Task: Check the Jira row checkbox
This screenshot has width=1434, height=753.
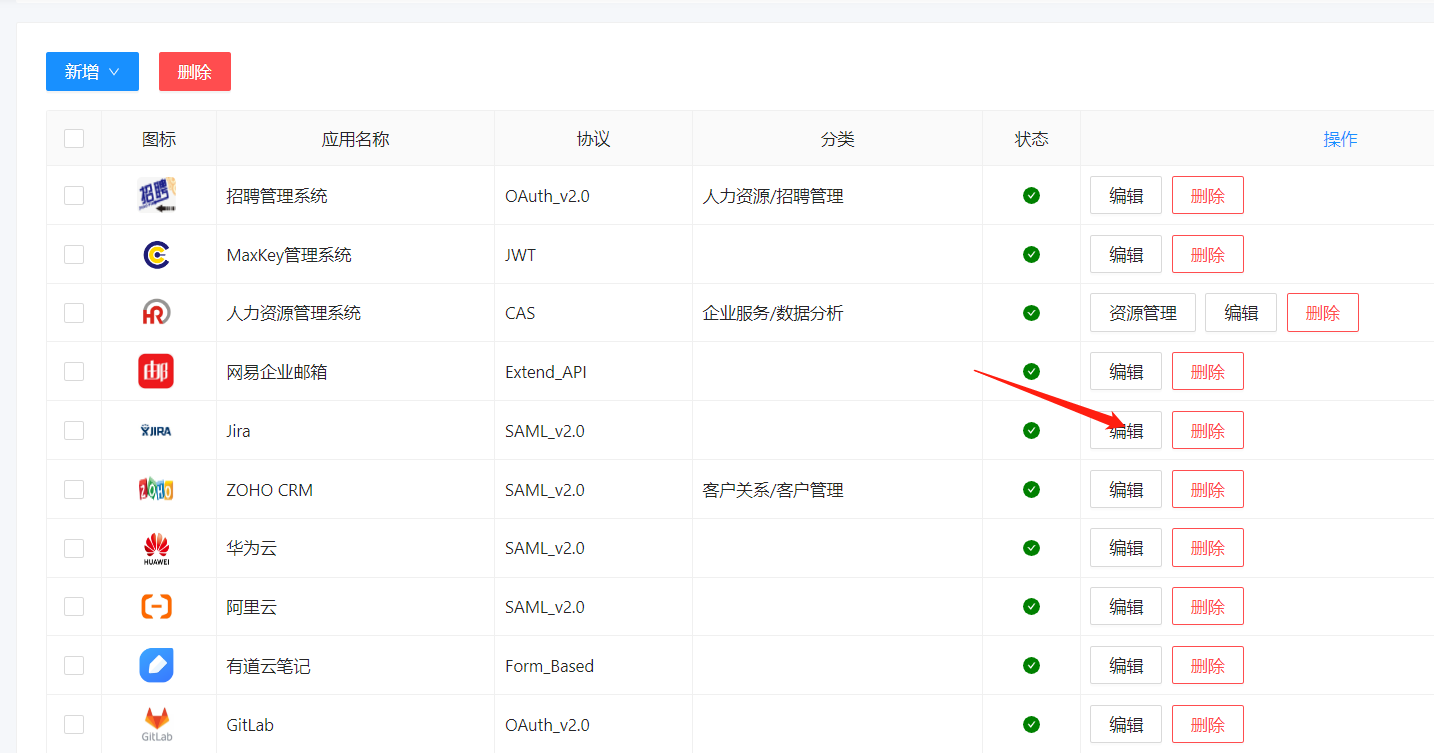Action: [x=74, y=430]
